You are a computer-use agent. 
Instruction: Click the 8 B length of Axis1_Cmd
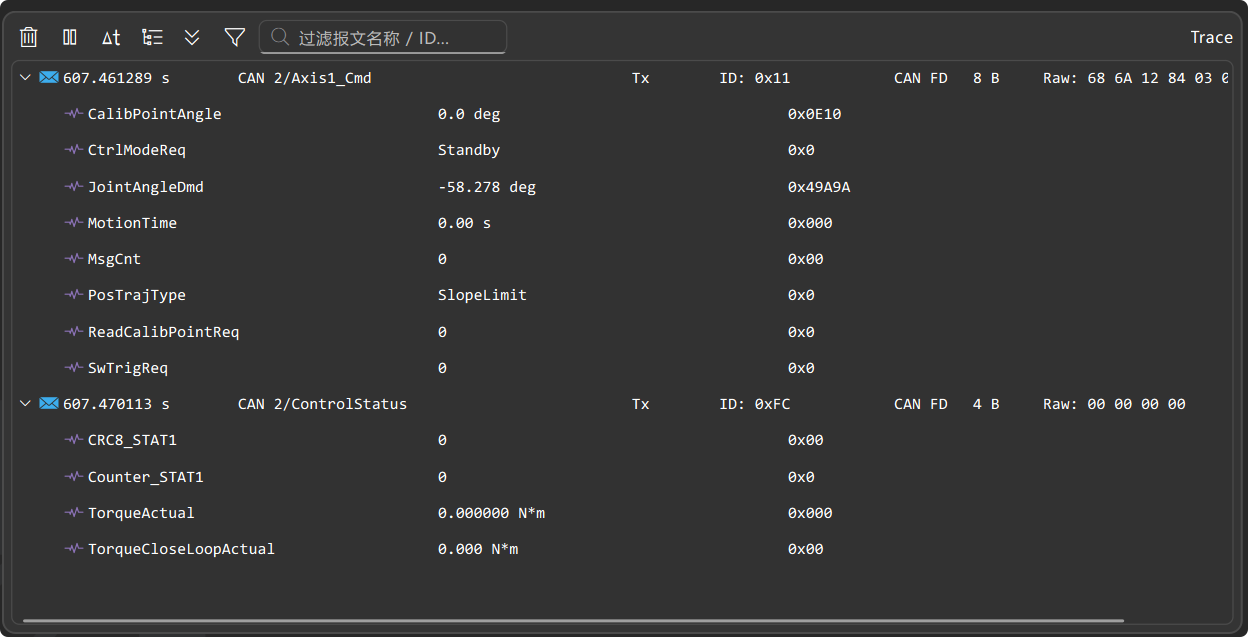986,78
